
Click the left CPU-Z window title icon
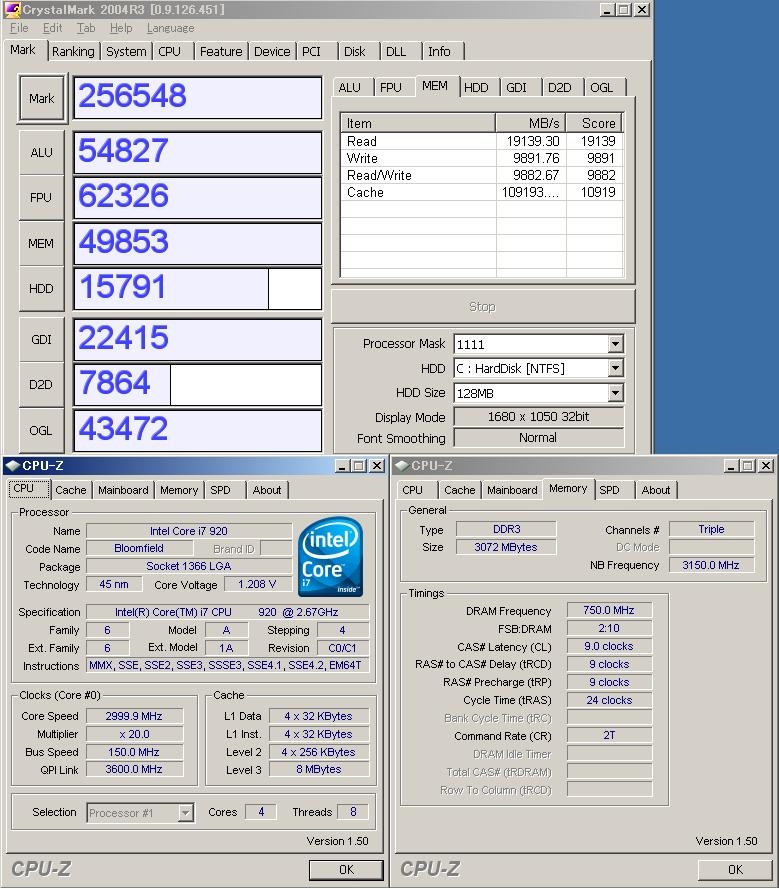[x=12, y=465]
